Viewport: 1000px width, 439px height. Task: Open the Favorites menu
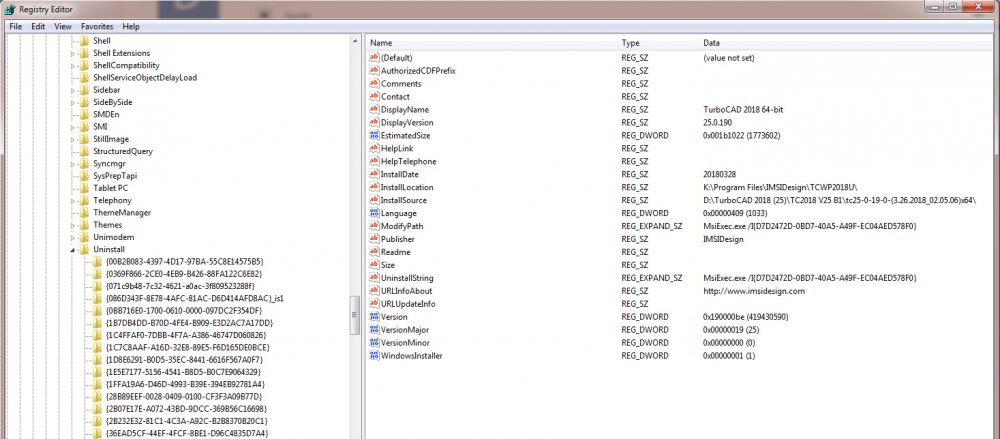[97, 27]
